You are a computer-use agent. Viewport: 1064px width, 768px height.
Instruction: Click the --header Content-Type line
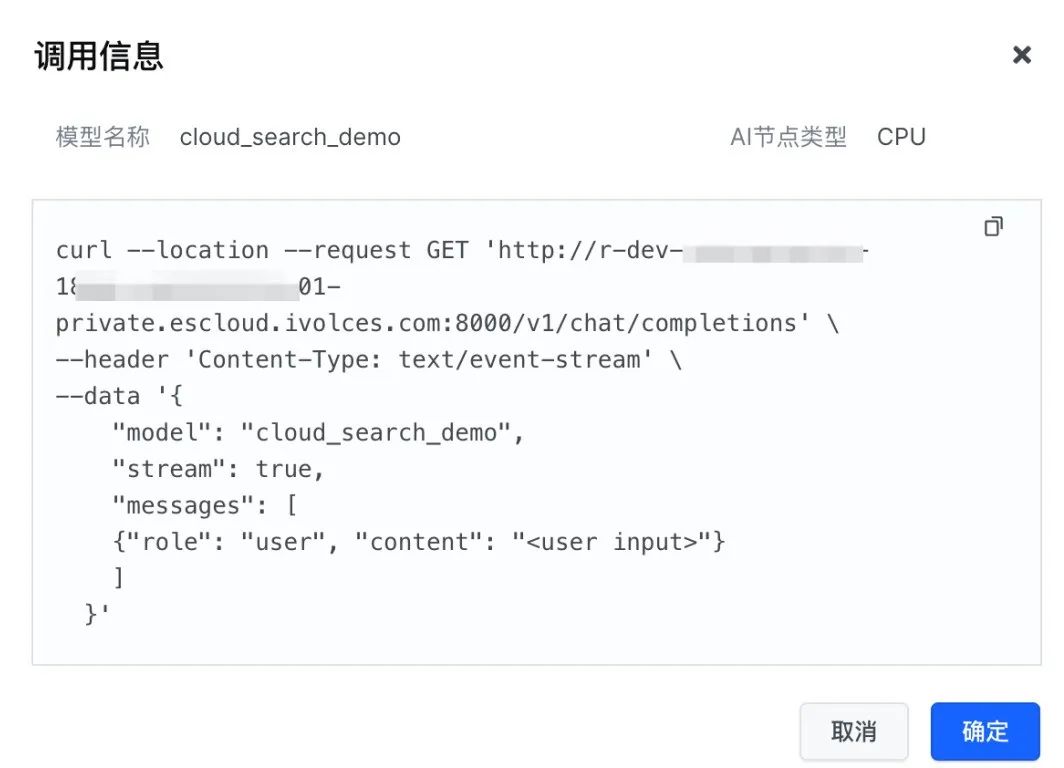click(369, 359)
